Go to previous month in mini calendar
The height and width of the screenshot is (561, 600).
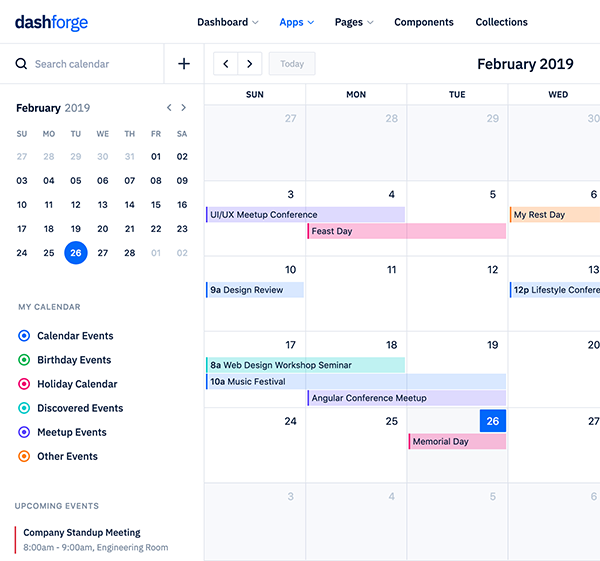[x=169, y=108]
